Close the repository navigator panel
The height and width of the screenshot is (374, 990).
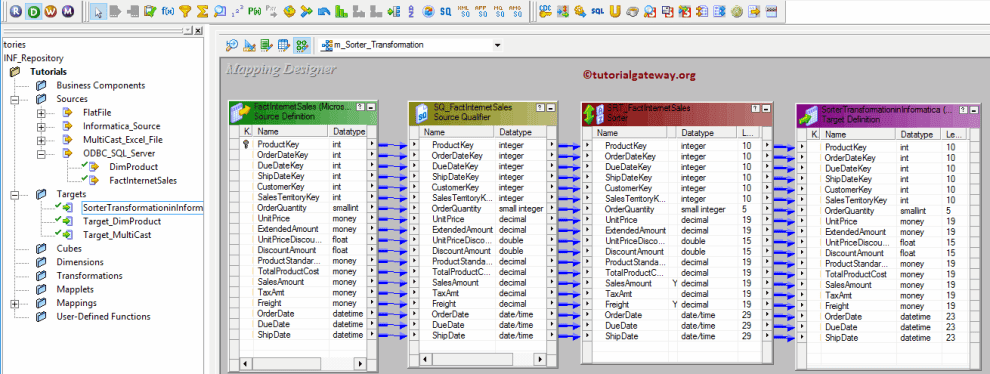(x=198, y=30)
